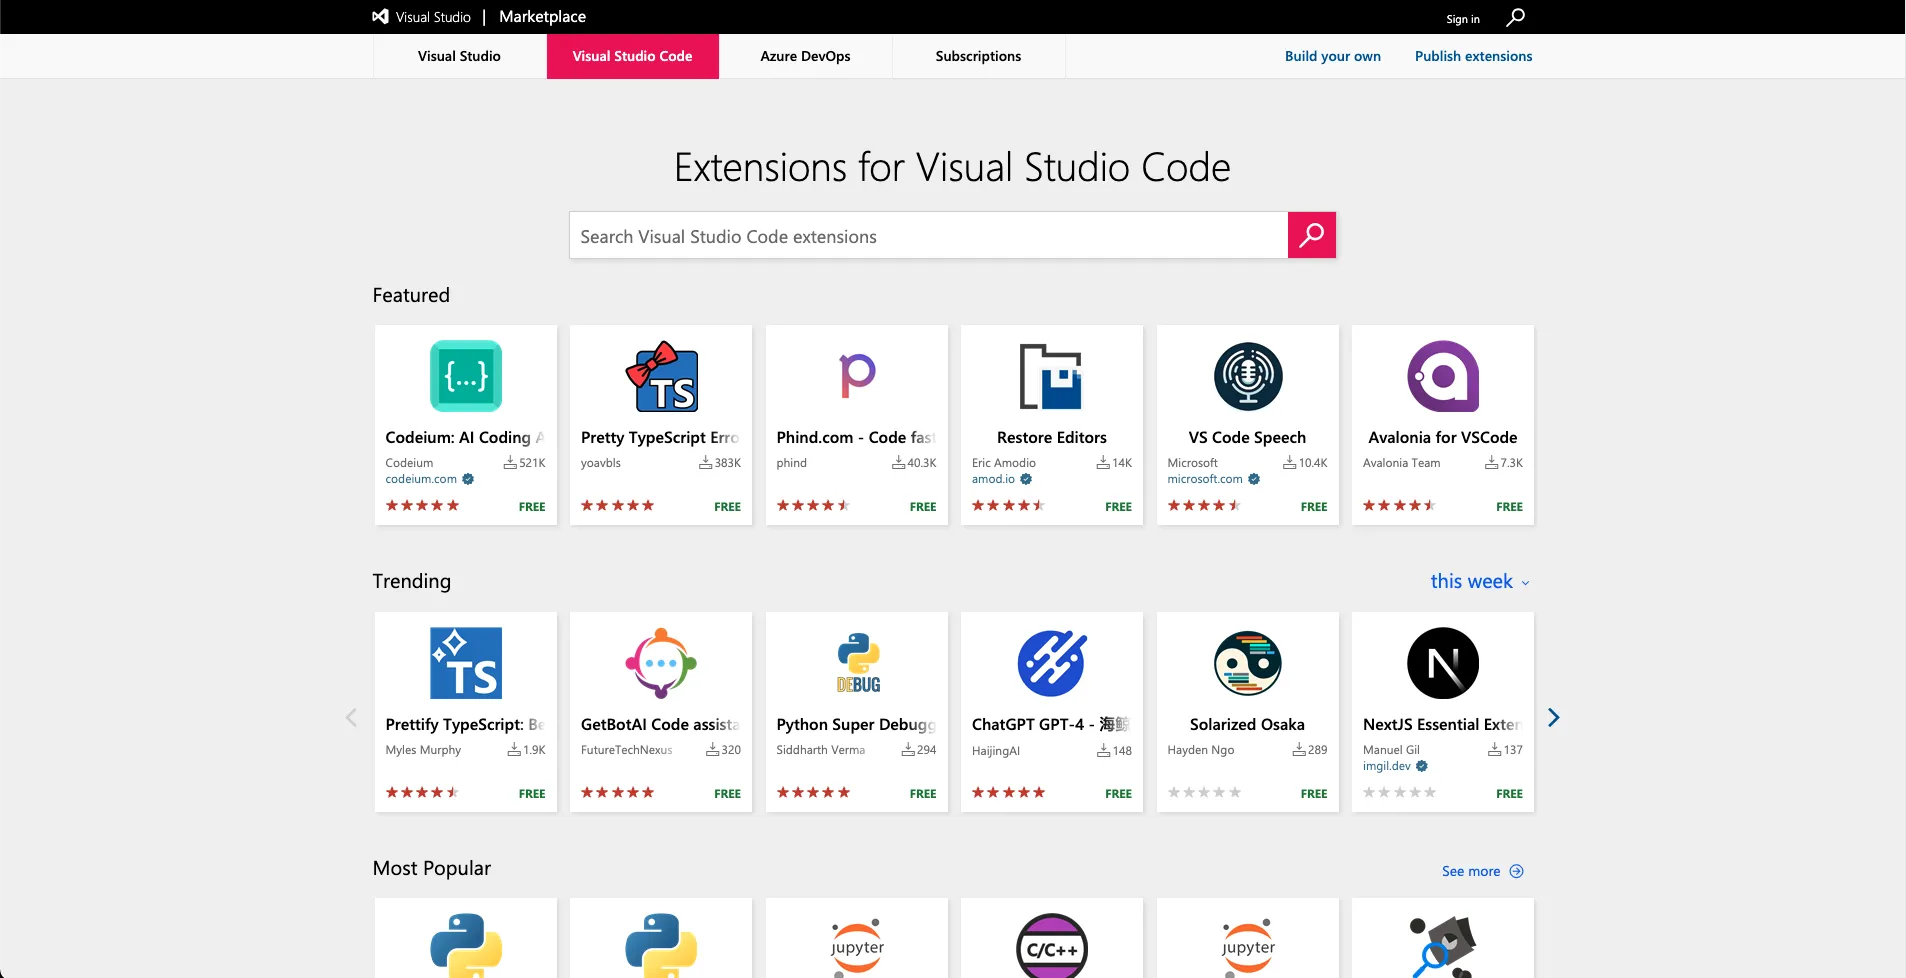1906x978 pixels.
Task: Open NextJS Essential Extension icon
Action: point(1443,663)
